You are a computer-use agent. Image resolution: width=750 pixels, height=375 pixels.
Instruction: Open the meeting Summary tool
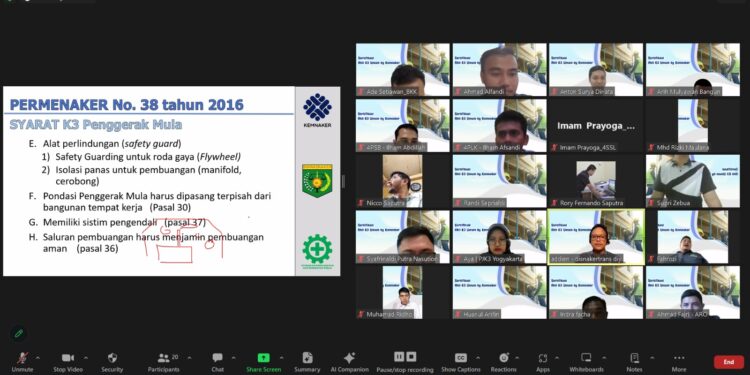coord(307,362)
